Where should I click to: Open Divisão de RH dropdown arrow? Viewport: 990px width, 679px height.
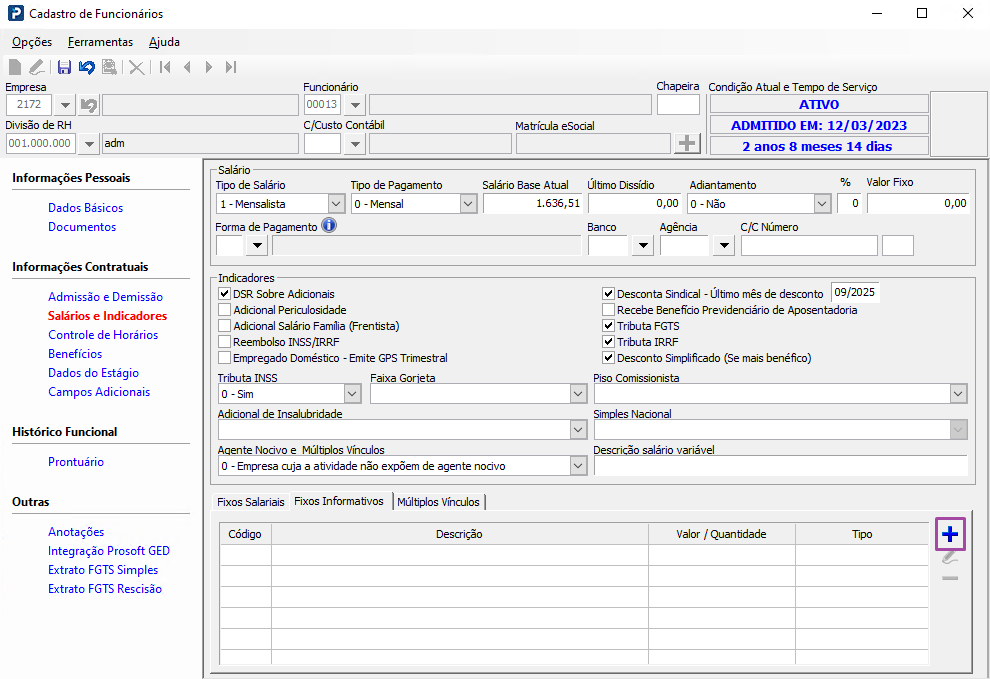coord(89,143)
